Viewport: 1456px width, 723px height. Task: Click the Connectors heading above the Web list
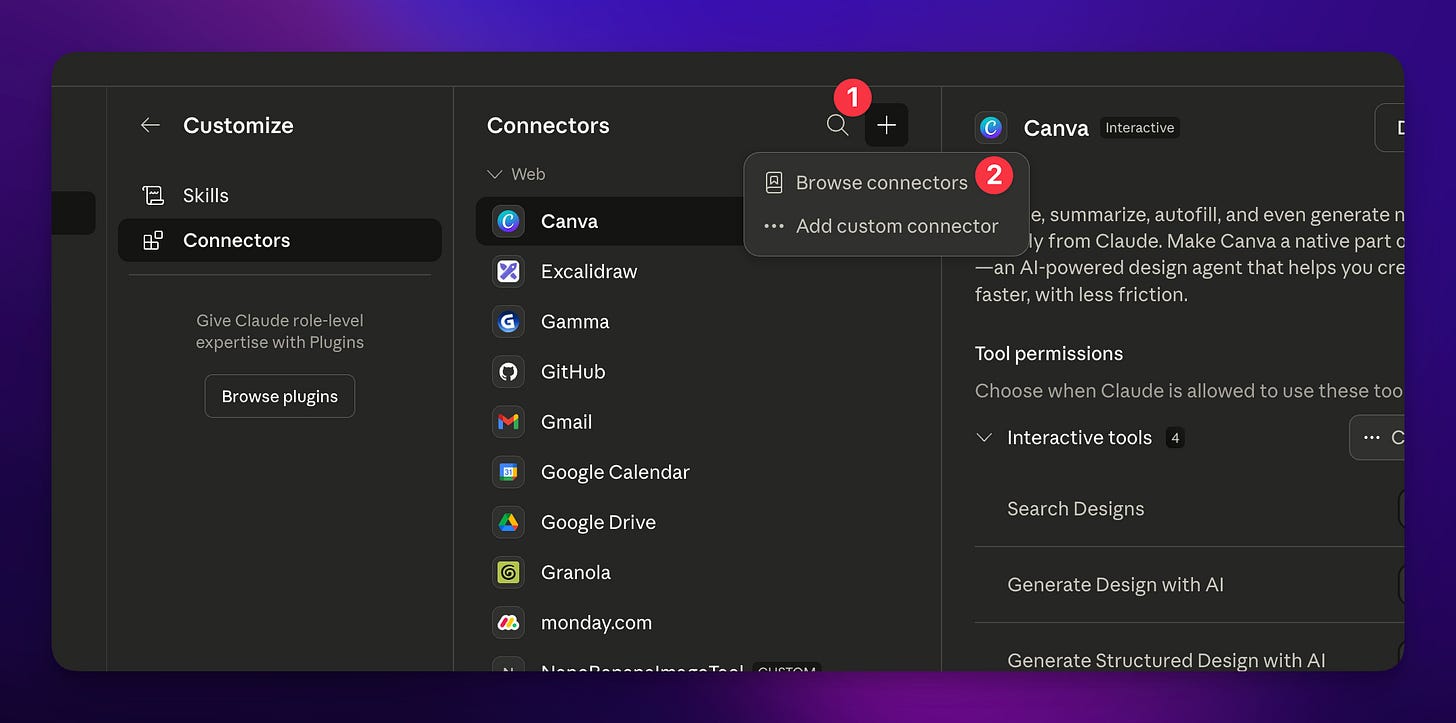tap(548, 125)
